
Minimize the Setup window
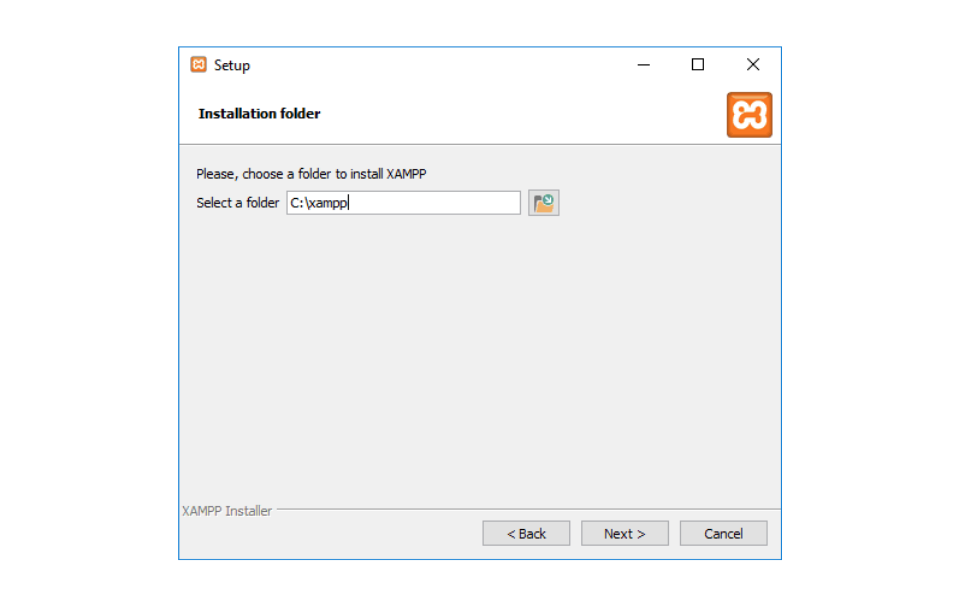(x=644, y=65)
